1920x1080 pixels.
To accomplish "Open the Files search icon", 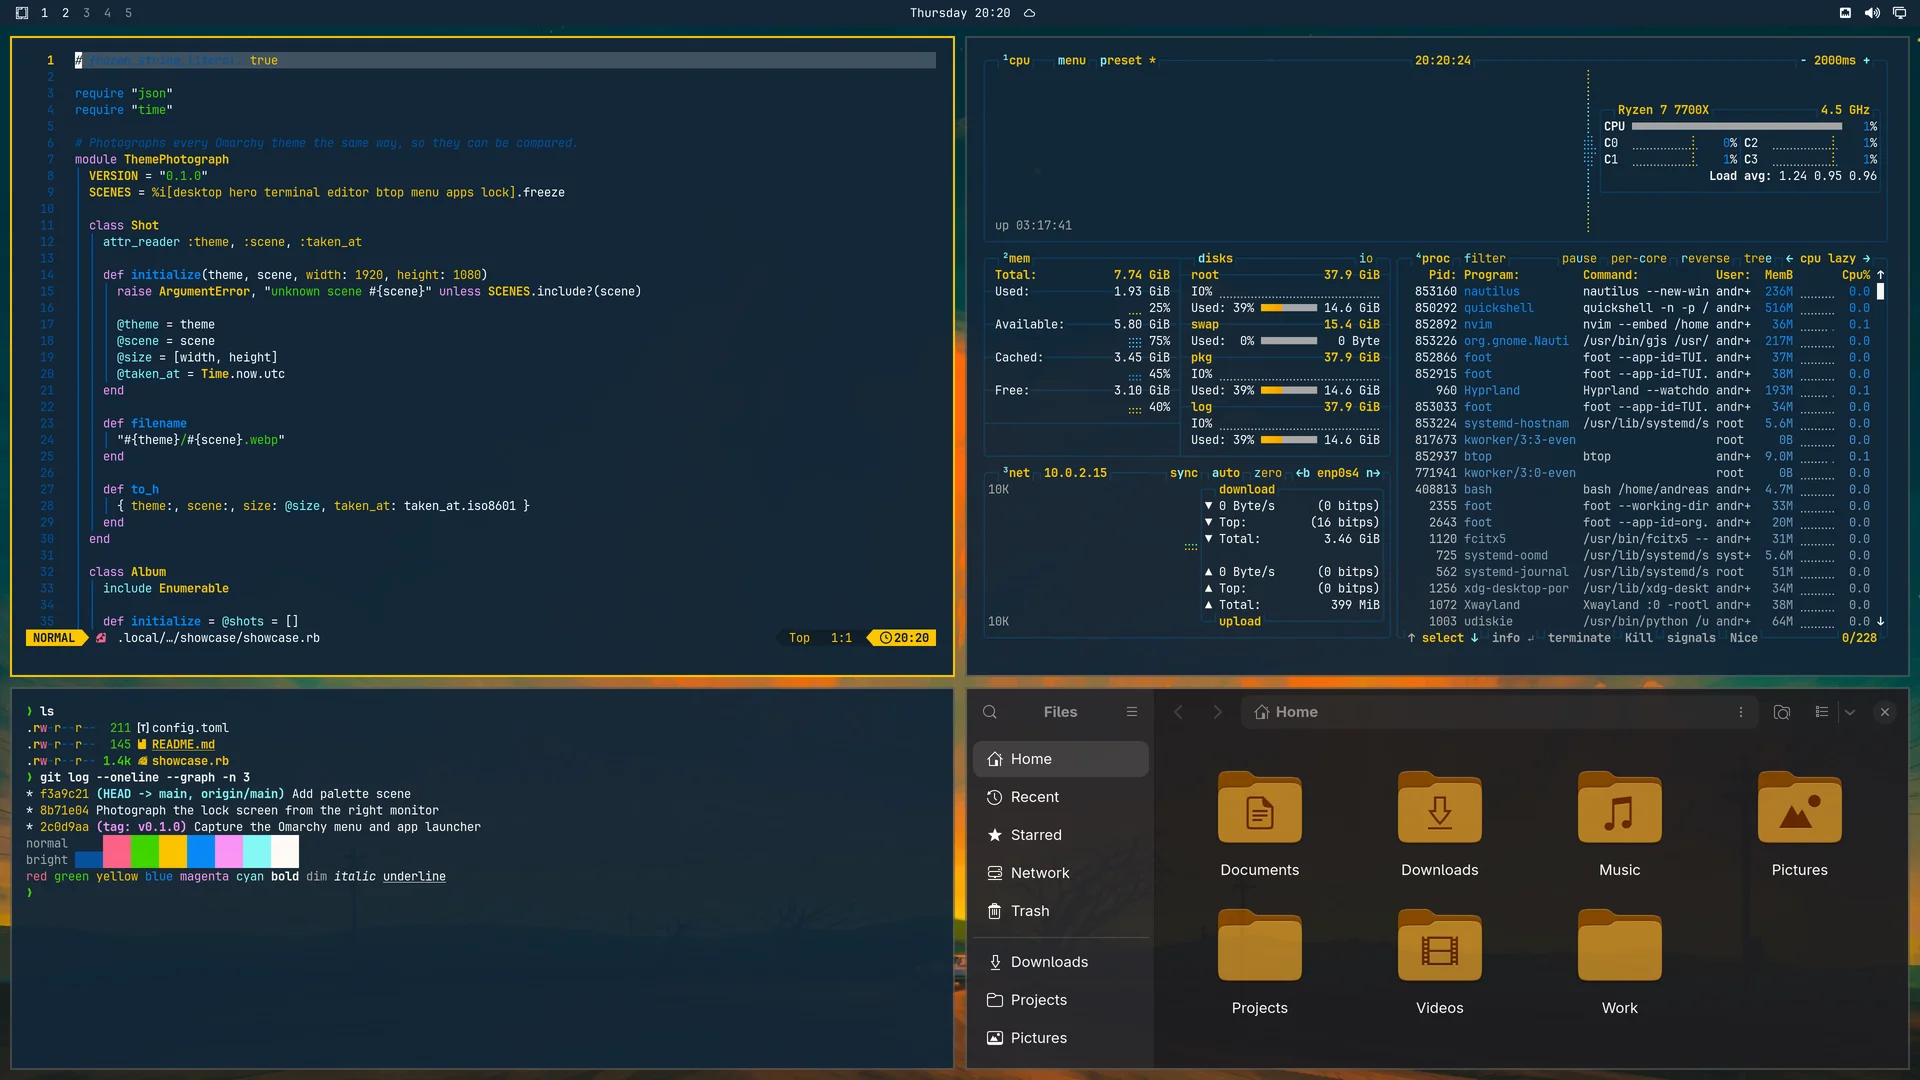I will tap(990, 712).
